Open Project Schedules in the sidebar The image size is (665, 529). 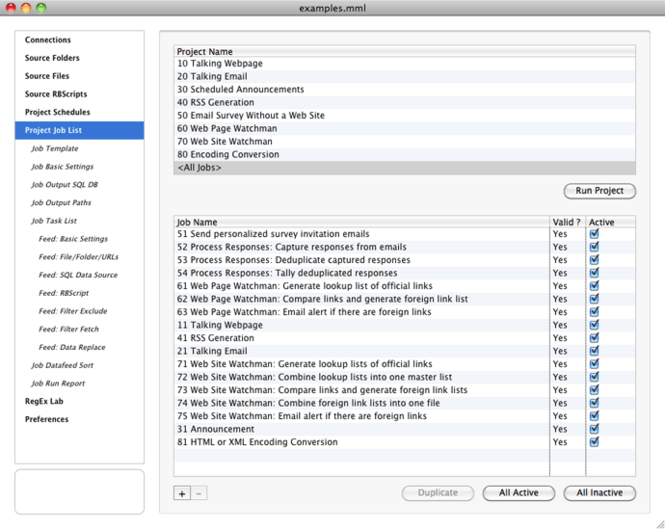point(79,112)
